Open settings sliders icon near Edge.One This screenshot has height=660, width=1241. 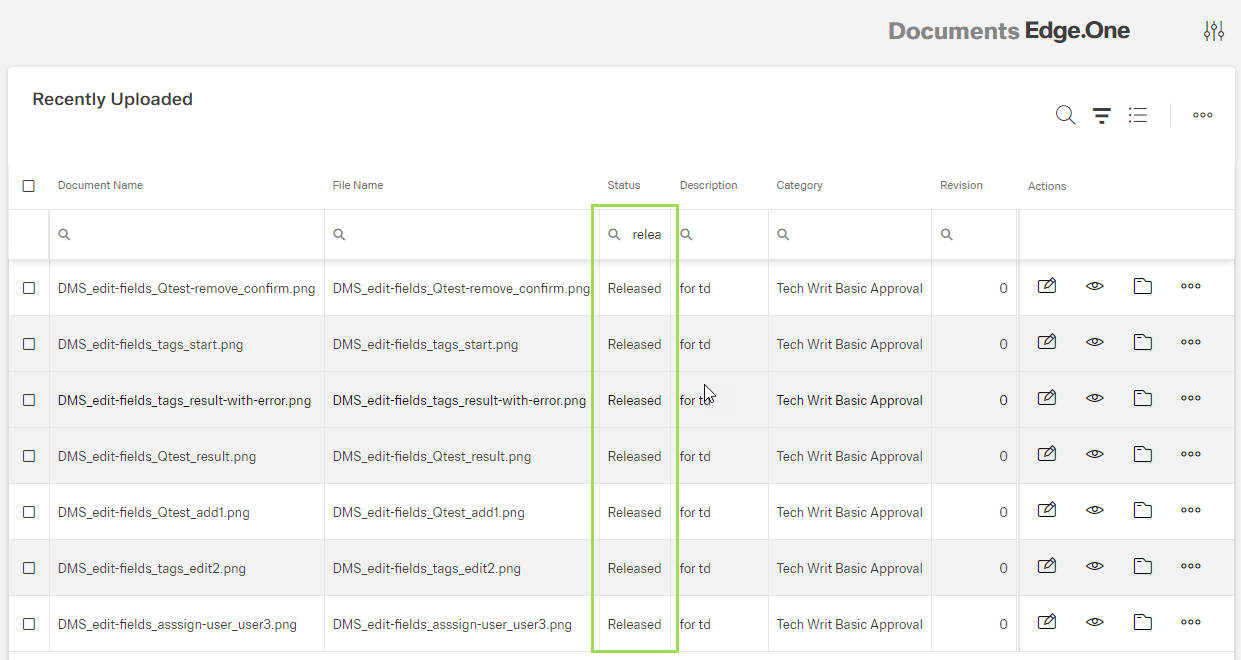click(1213, 32)
